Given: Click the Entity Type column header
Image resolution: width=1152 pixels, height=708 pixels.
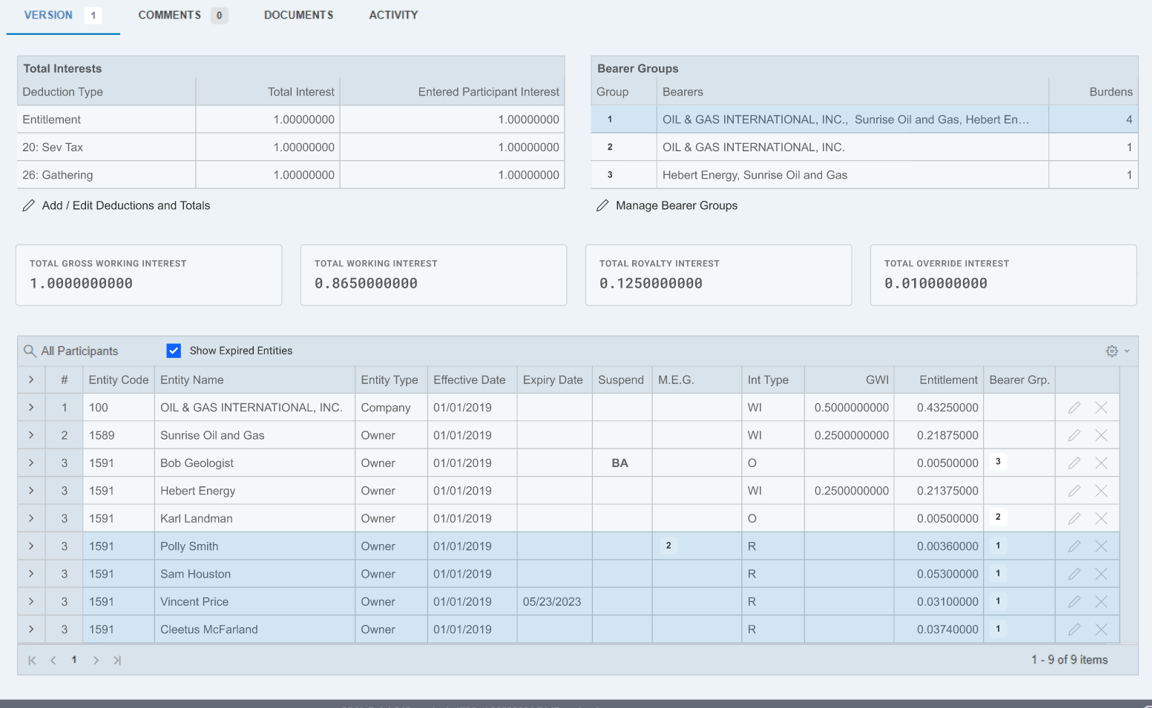Looking at the screenshot, I should (x=391, y=380).
